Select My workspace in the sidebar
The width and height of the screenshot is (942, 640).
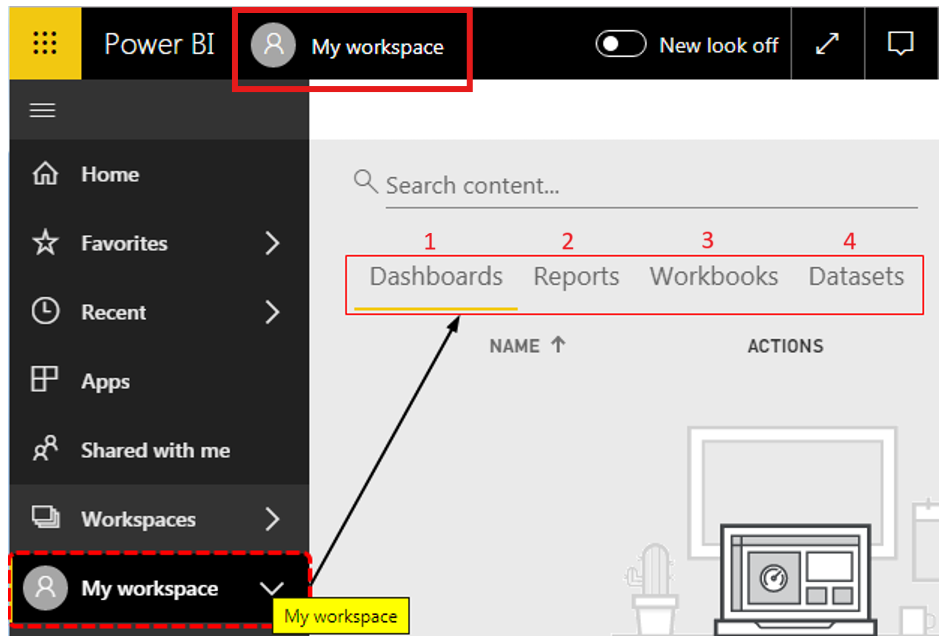click(x=150, y=588)
